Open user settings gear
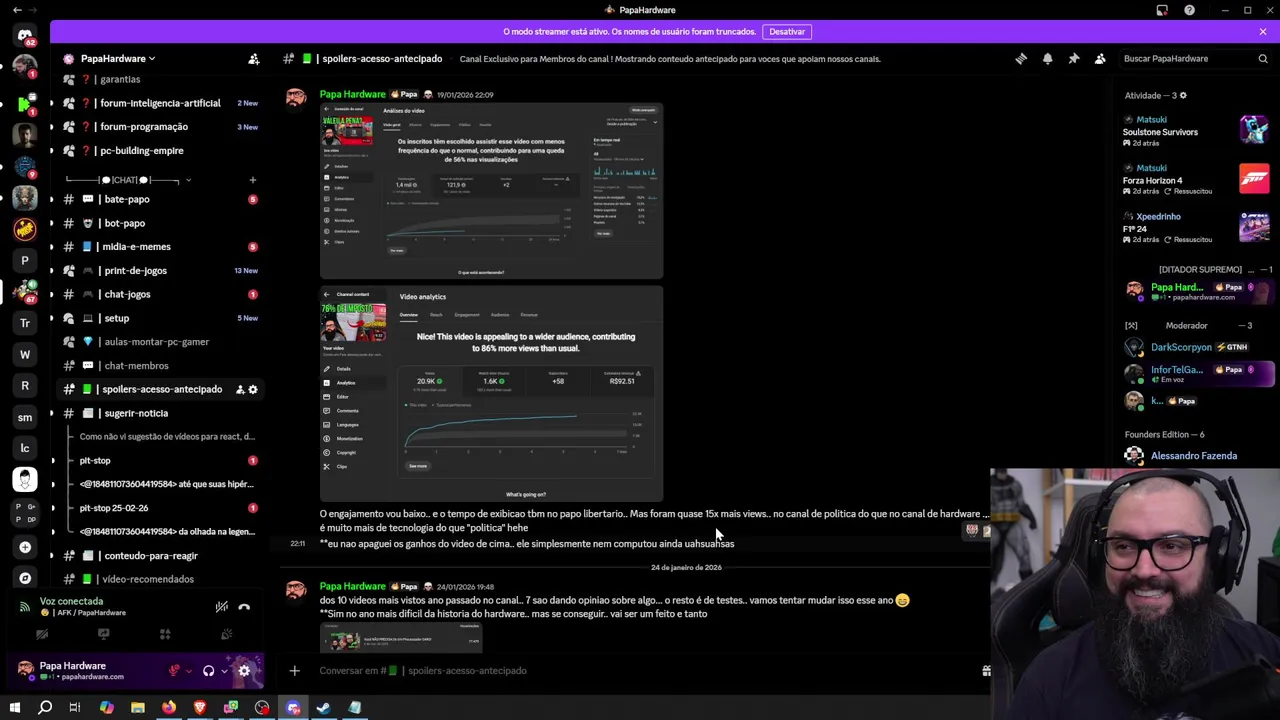Image resolution: width=1280 pixels, height=720 pixels. point(244,671)
